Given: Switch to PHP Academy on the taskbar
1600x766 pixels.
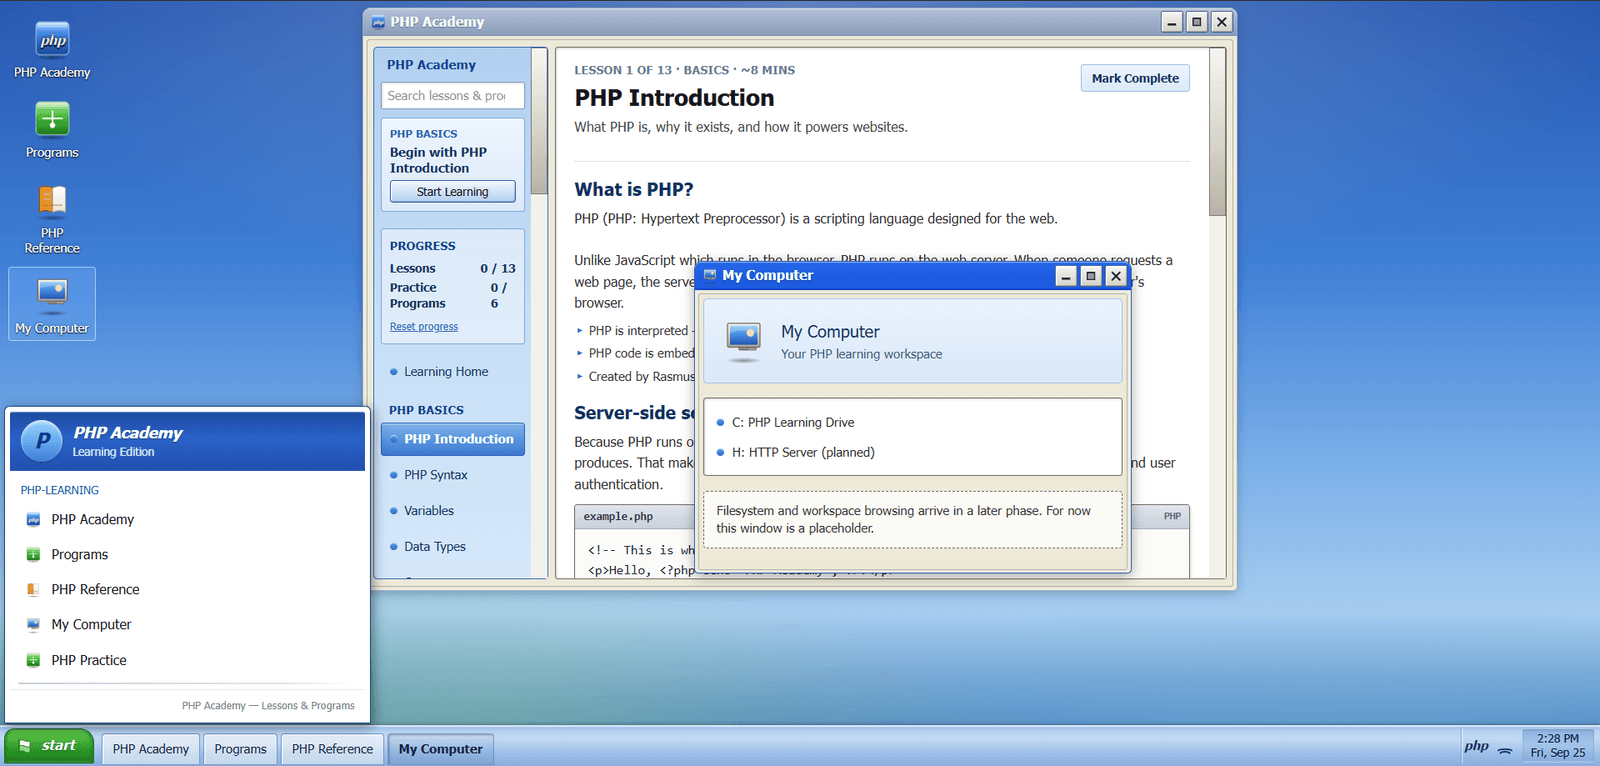Looking at the screenshot, I should tap(150, 749).
